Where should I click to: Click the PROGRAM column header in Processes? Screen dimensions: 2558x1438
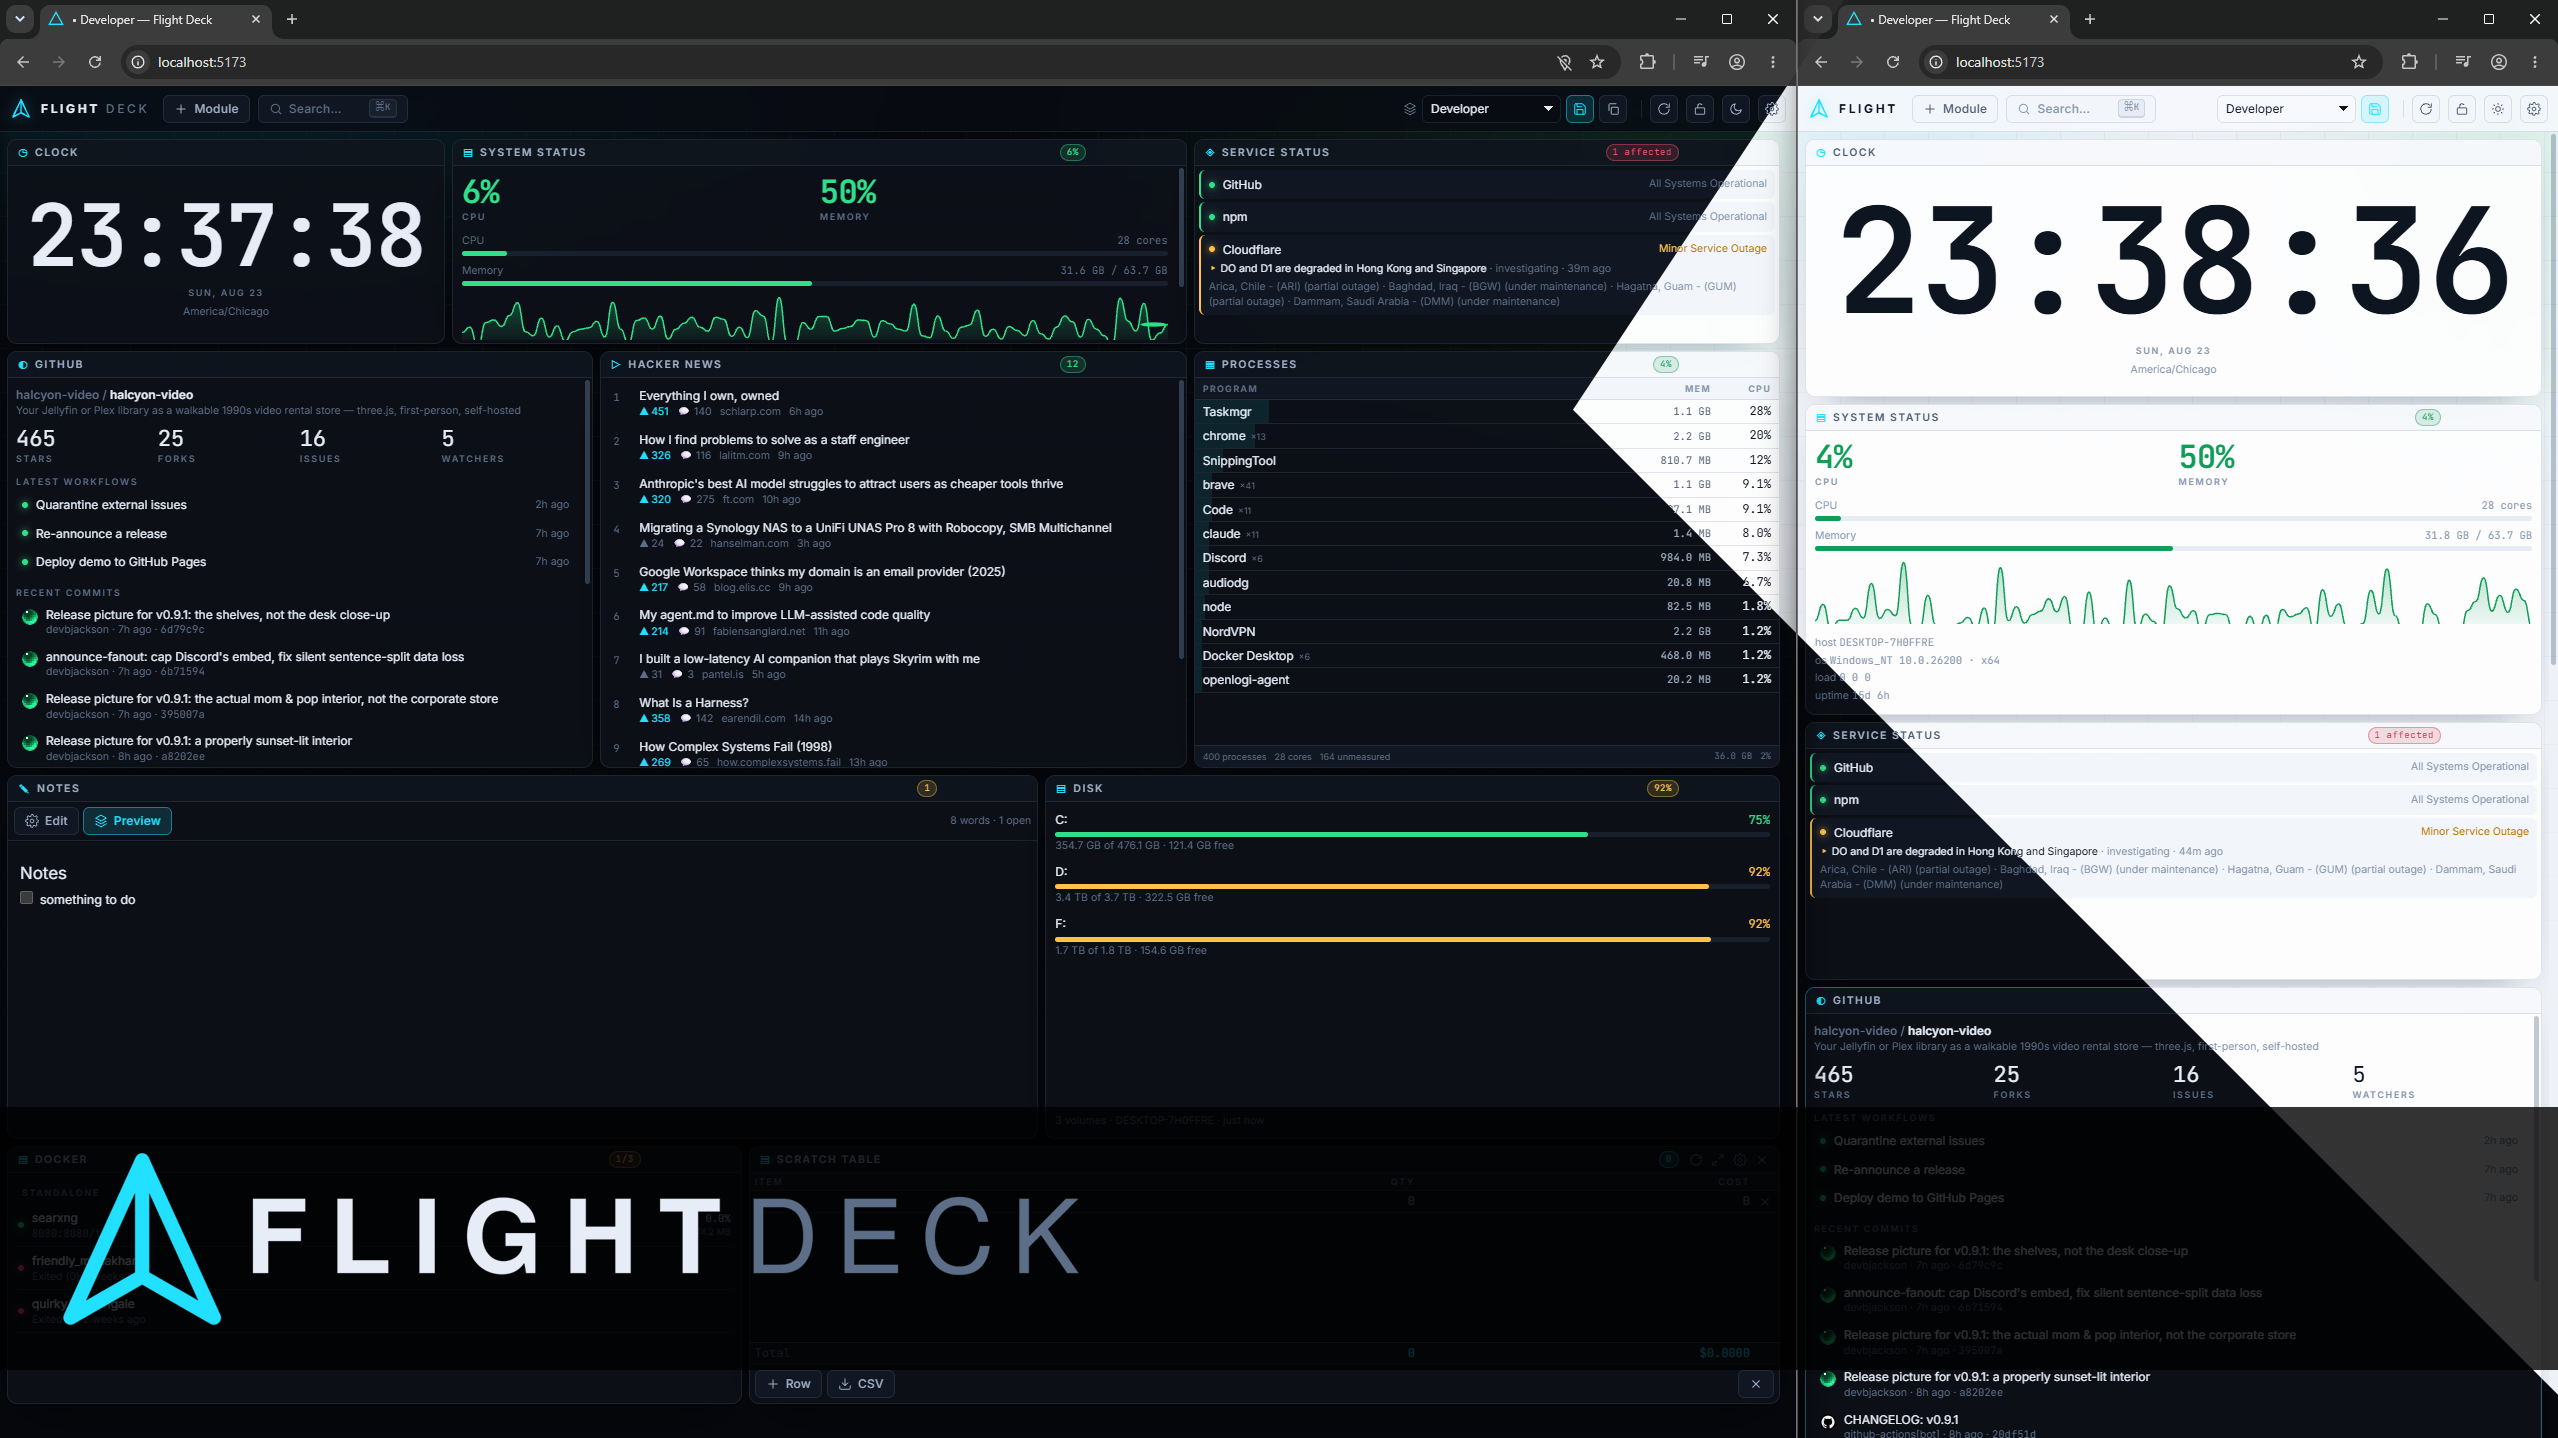click(1229, 389)
